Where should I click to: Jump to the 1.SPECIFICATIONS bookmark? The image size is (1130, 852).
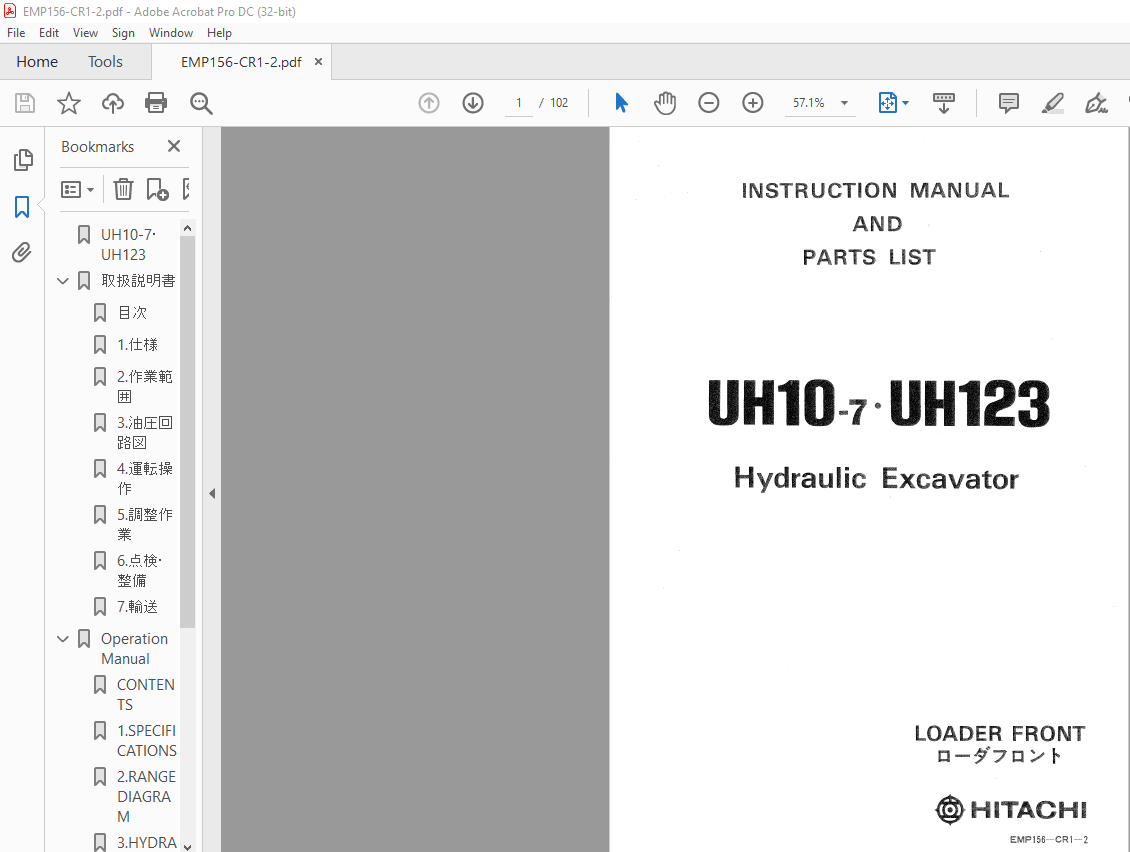(x=146, y=741)
